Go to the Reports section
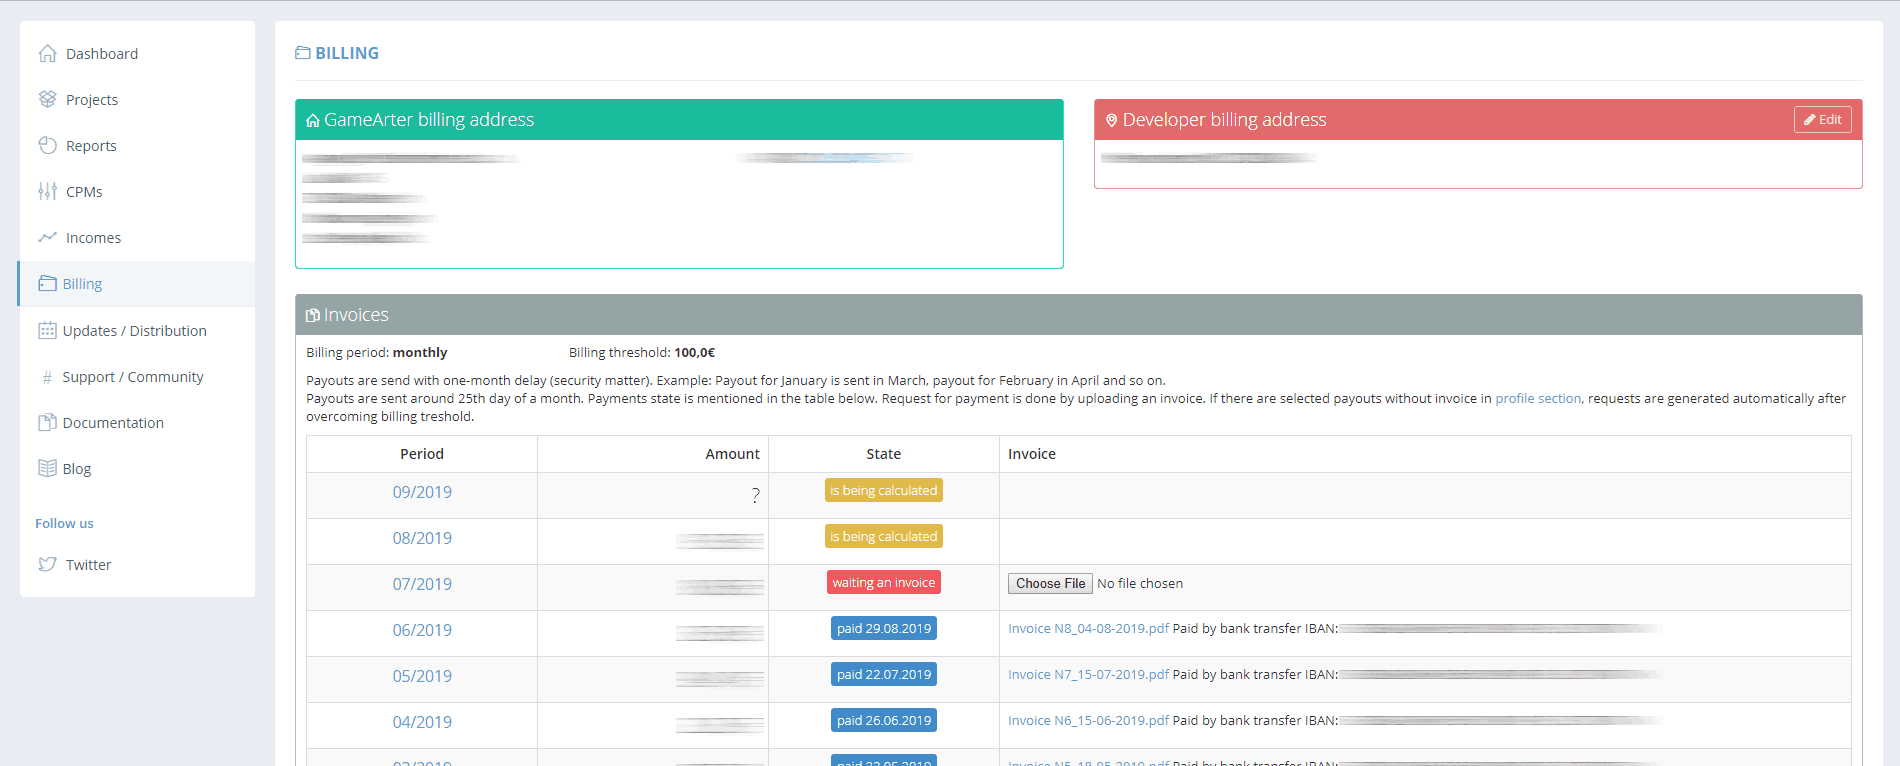 click(x=137, y=145)
